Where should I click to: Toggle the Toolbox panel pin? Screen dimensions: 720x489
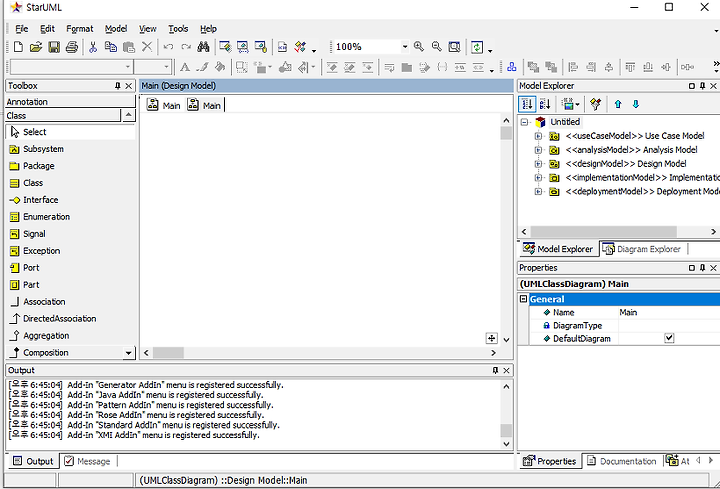point(118,86)
